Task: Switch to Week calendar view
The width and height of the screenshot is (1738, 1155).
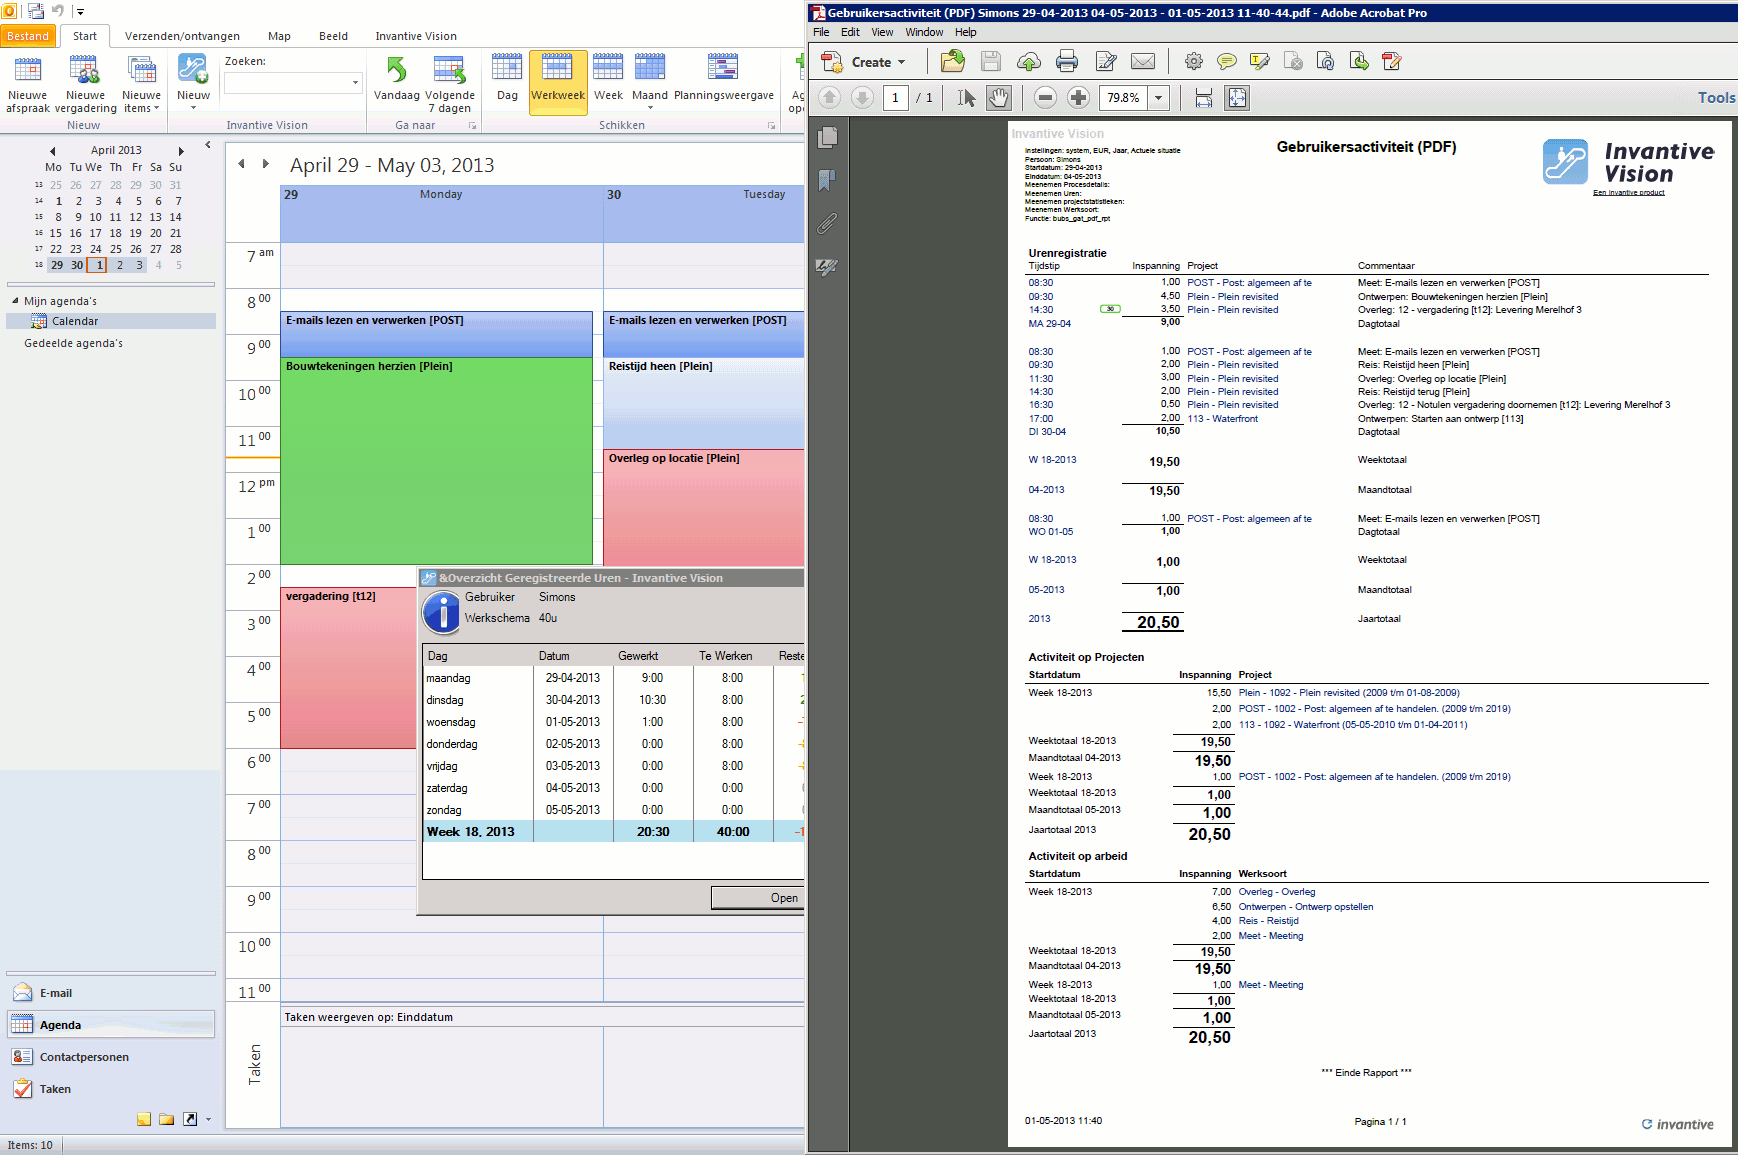Action: point(608,79)
